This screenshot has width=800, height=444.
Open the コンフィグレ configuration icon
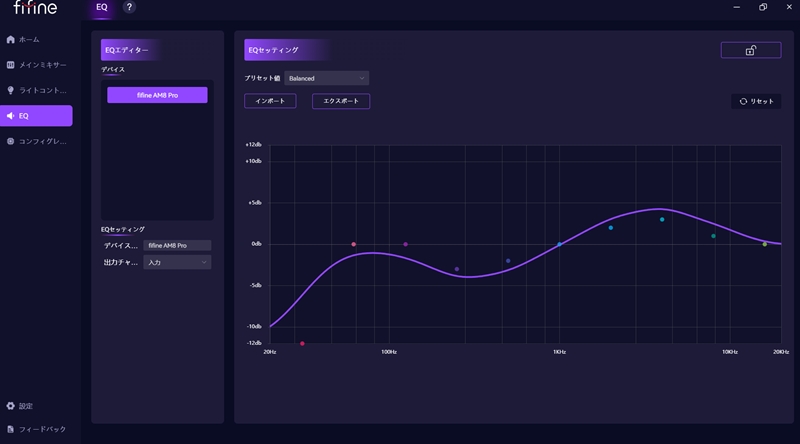tap(10, 141)
